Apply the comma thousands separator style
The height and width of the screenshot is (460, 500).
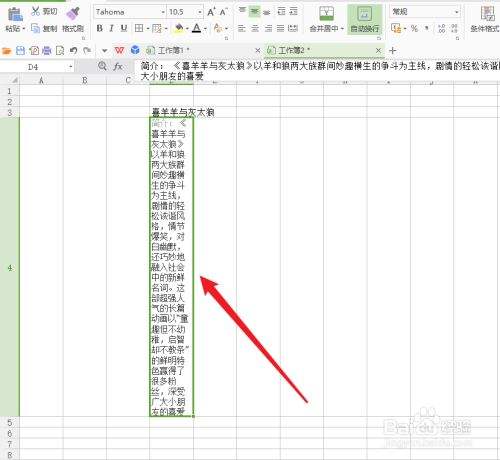click(427, 29)
